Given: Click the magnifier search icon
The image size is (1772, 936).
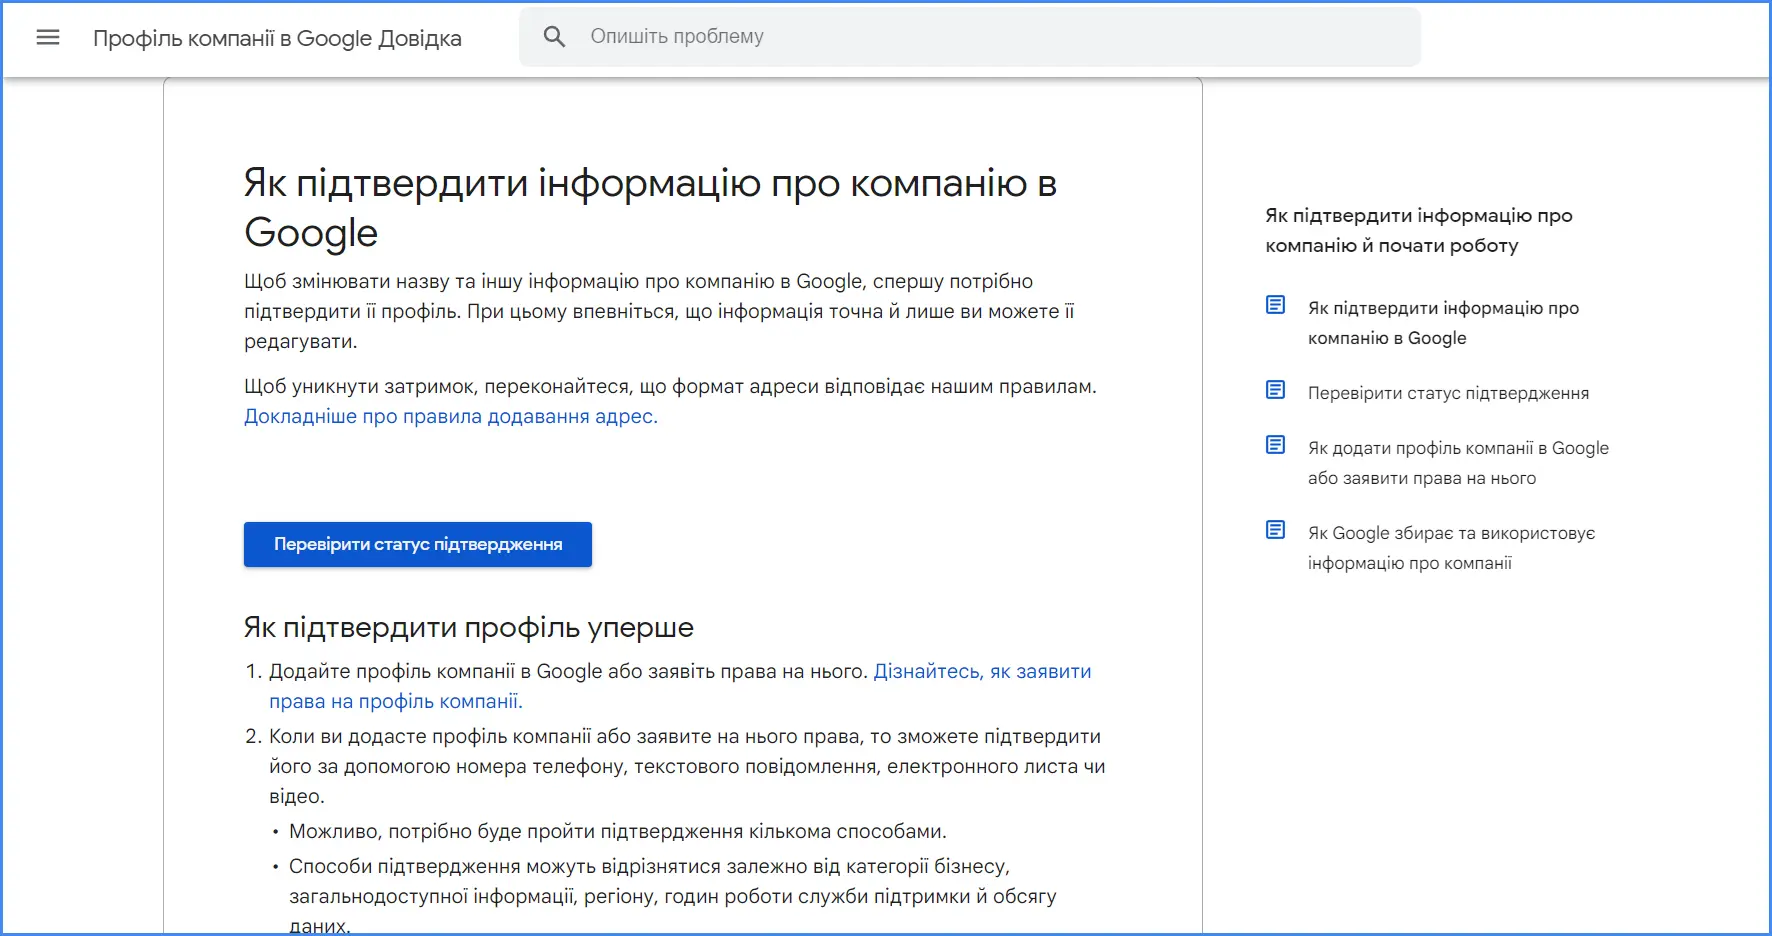Looking at the screenshot, I should click(x=554, y=37).
